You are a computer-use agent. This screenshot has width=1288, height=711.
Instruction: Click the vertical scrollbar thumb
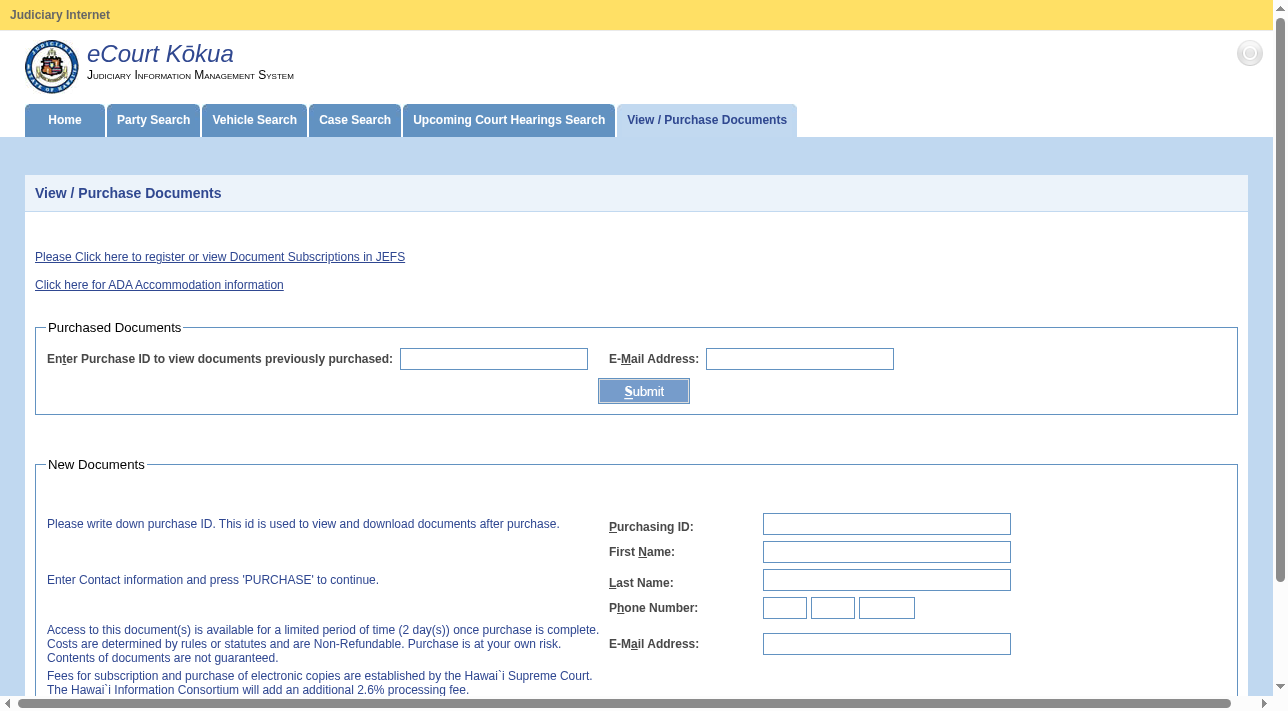(x=1280, y=300)
